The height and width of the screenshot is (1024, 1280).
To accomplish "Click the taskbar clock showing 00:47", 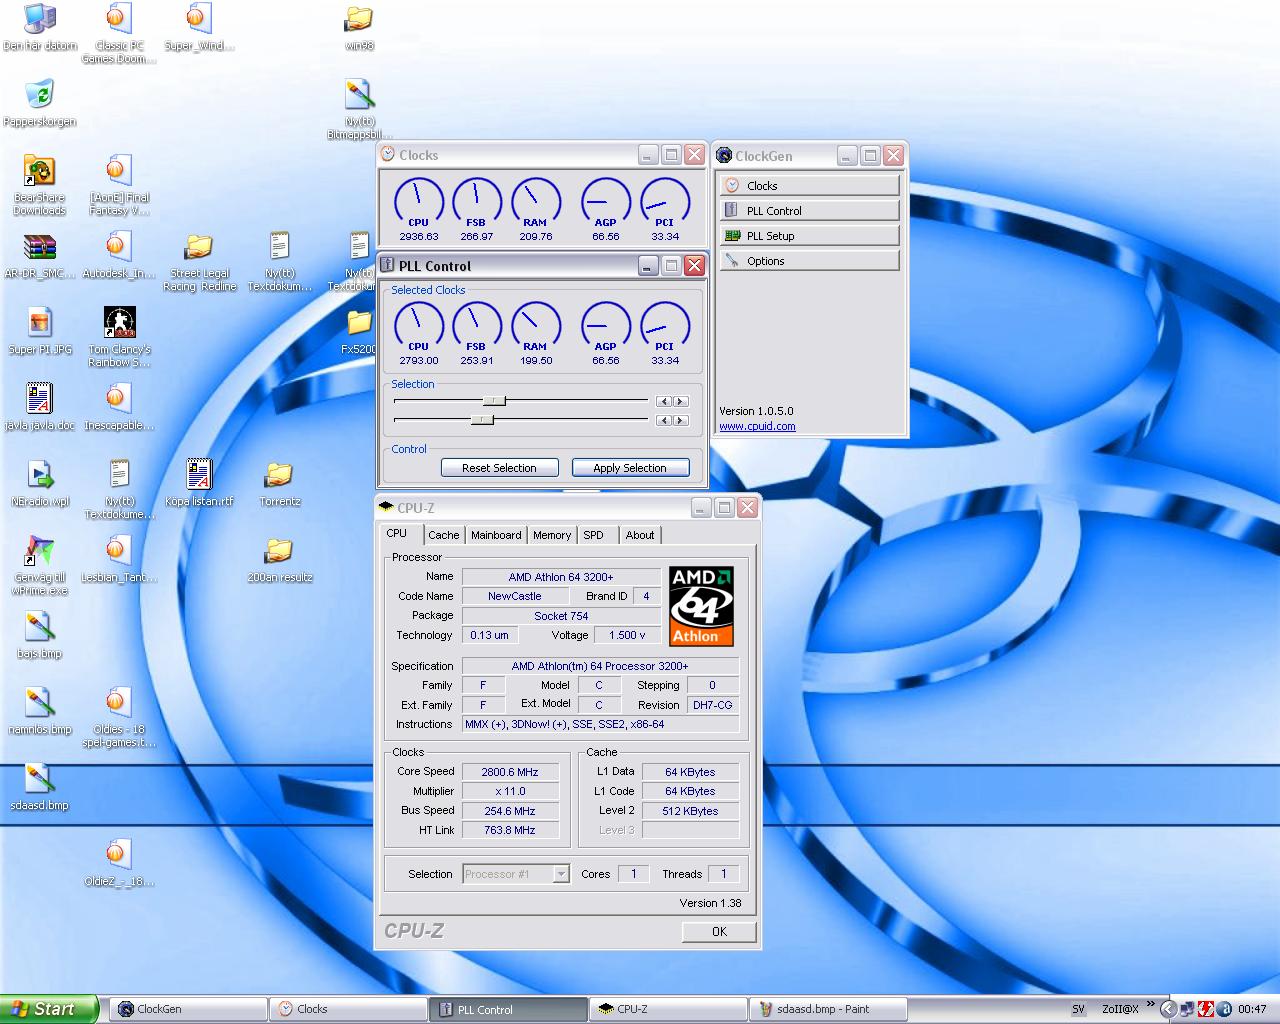I will 1252,1009.
